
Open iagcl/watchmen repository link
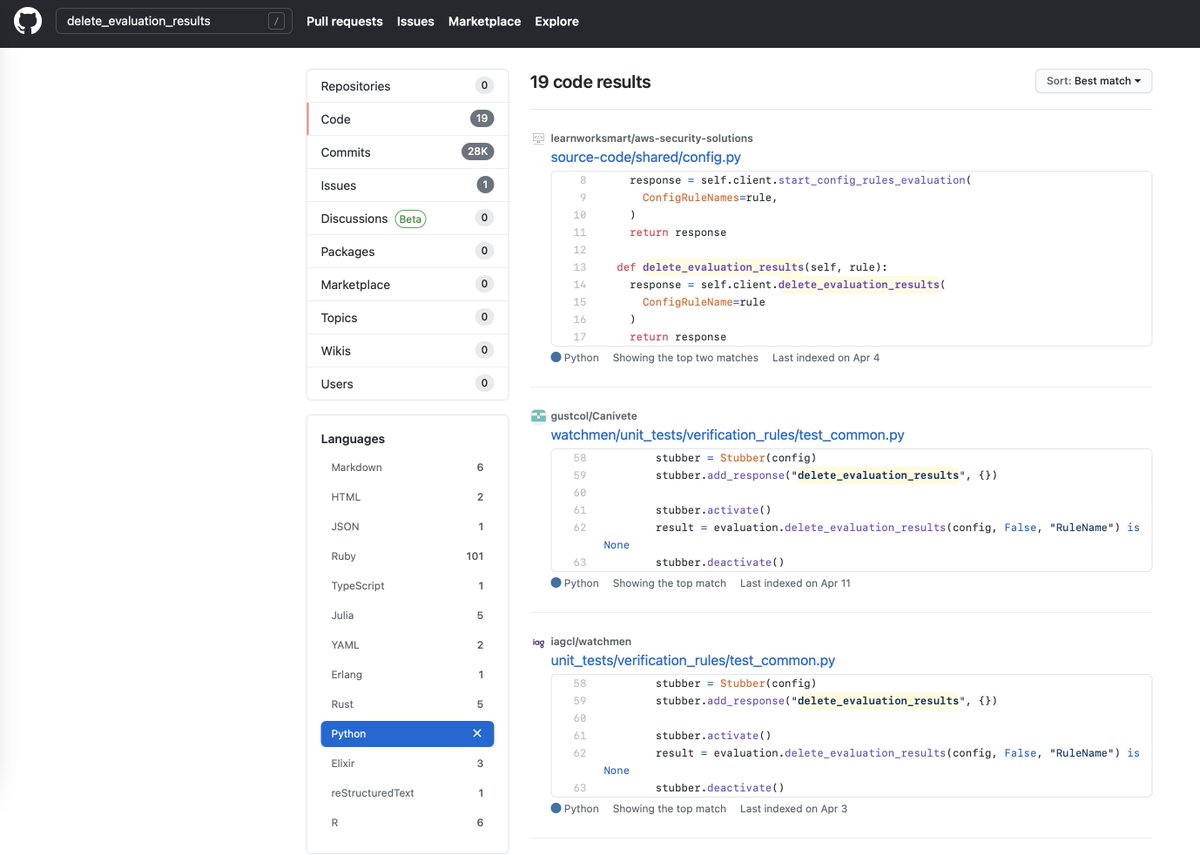coord(591,642)
